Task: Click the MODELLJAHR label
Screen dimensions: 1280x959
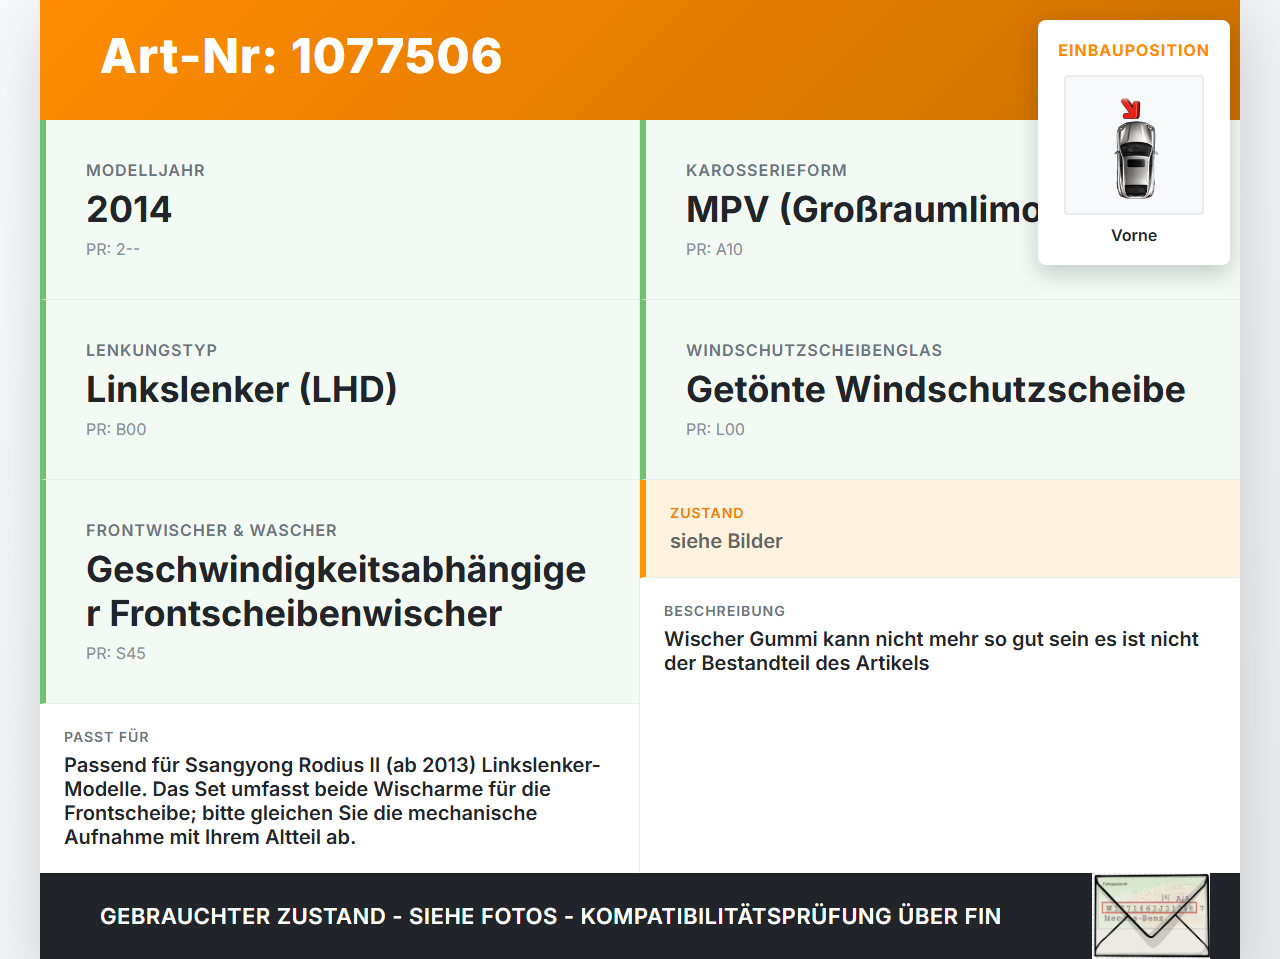Action: (x=146, y=170)
